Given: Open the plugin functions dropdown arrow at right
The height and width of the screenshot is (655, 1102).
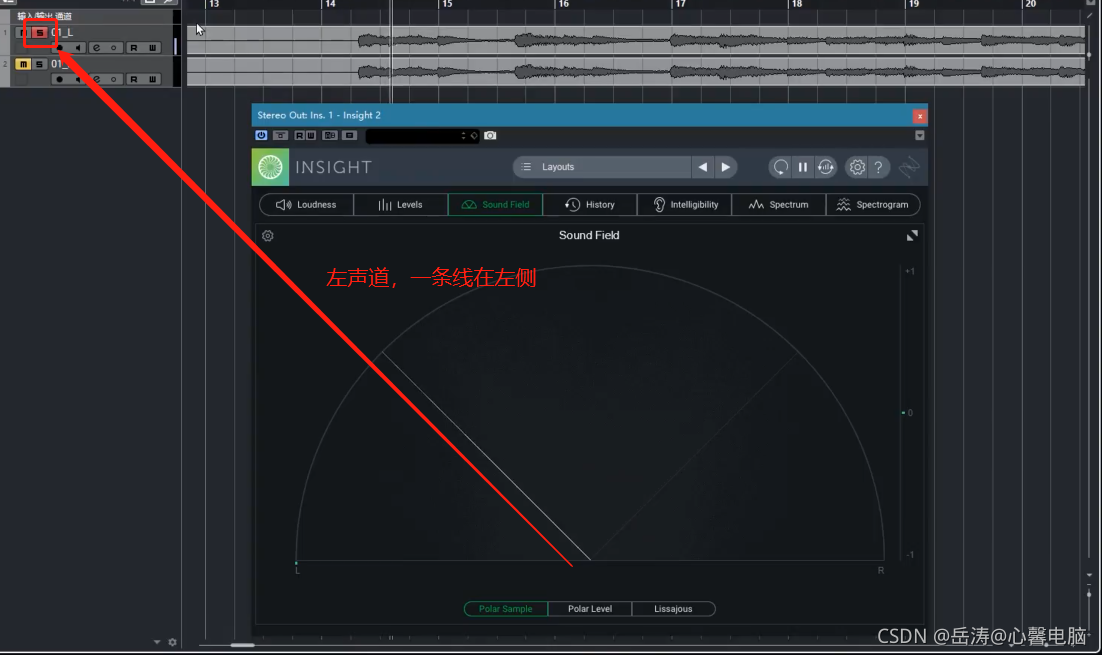Looking at the screenshot, I should coord(919,136).
